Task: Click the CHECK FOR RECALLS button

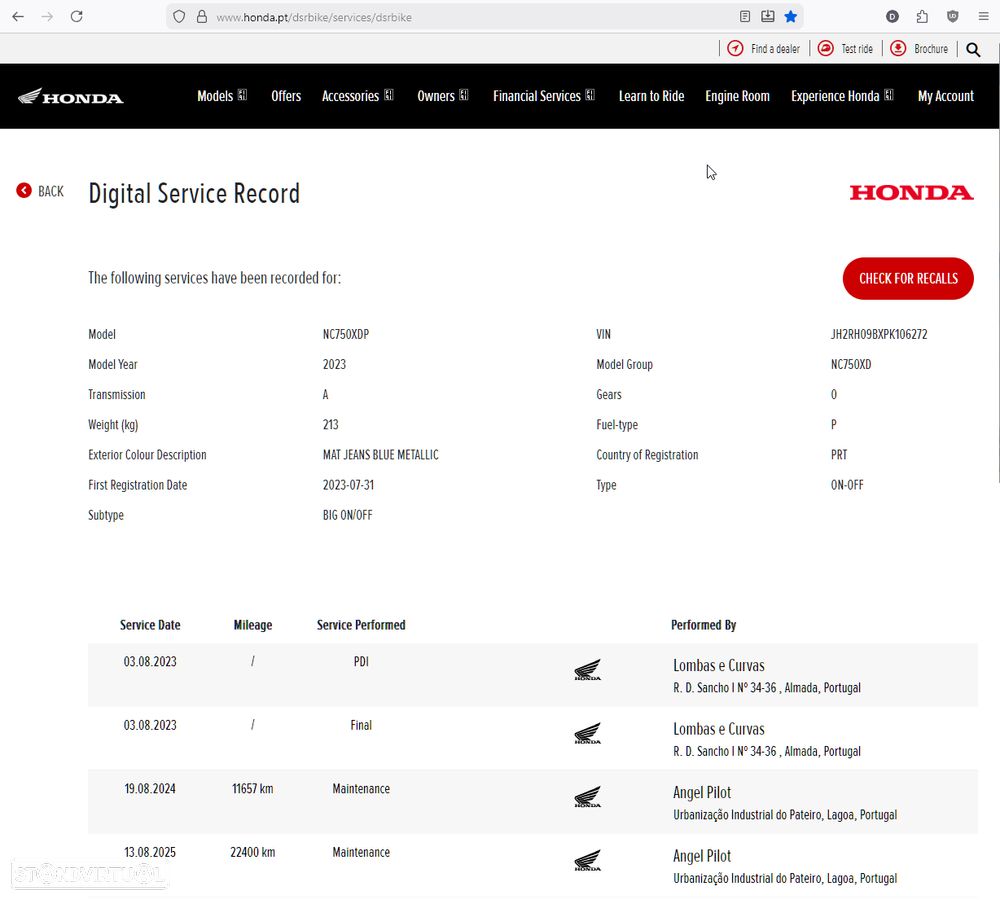Action: tap(908, 278)
